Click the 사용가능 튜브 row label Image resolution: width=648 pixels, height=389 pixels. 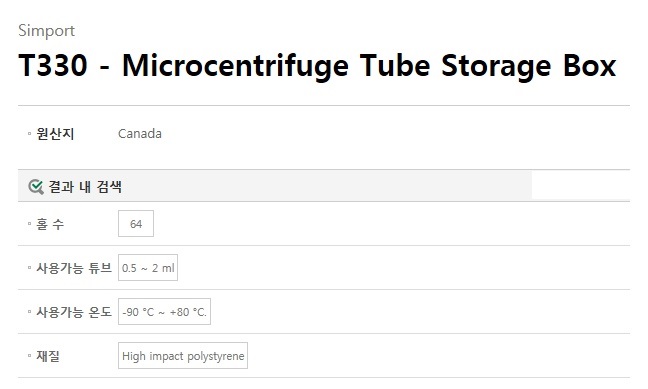coord(74,268)
